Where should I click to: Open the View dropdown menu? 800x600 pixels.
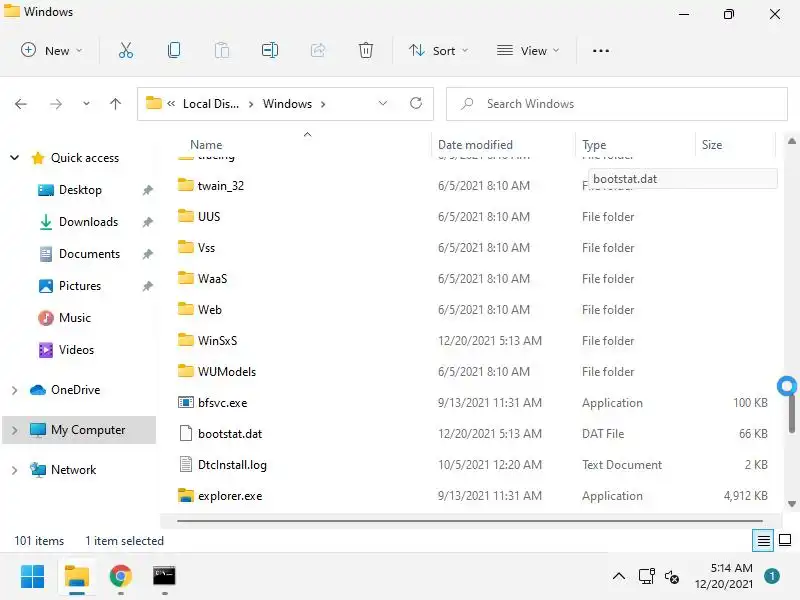coord(528,51)
